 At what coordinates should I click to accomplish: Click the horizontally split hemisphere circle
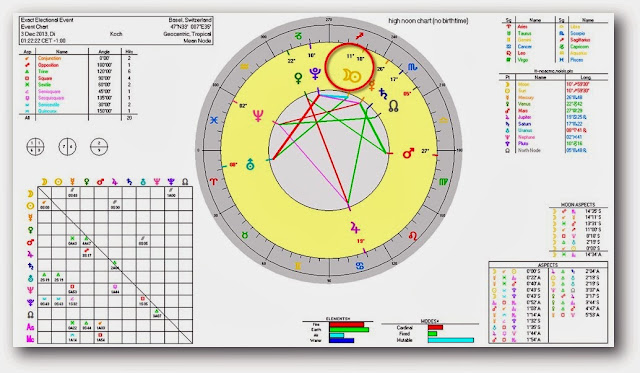(x=99, y=147)
